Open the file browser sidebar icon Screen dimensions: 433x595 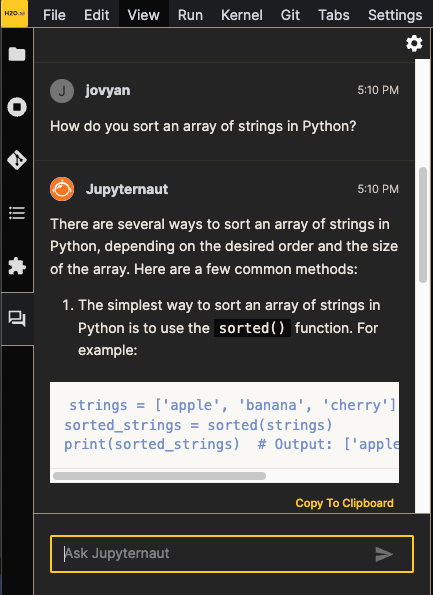click(x=17, y=54)
